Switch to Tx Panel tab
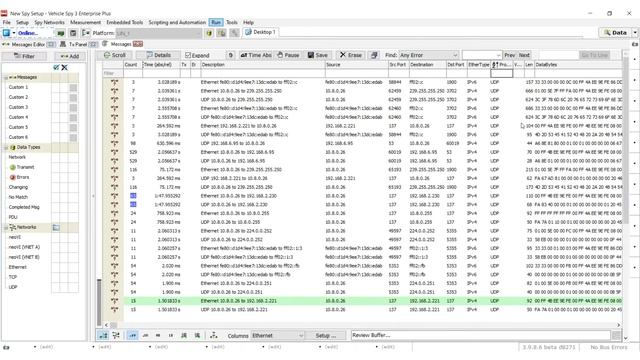Viewport: 640px width, 360px height. [x=79, y=44]
